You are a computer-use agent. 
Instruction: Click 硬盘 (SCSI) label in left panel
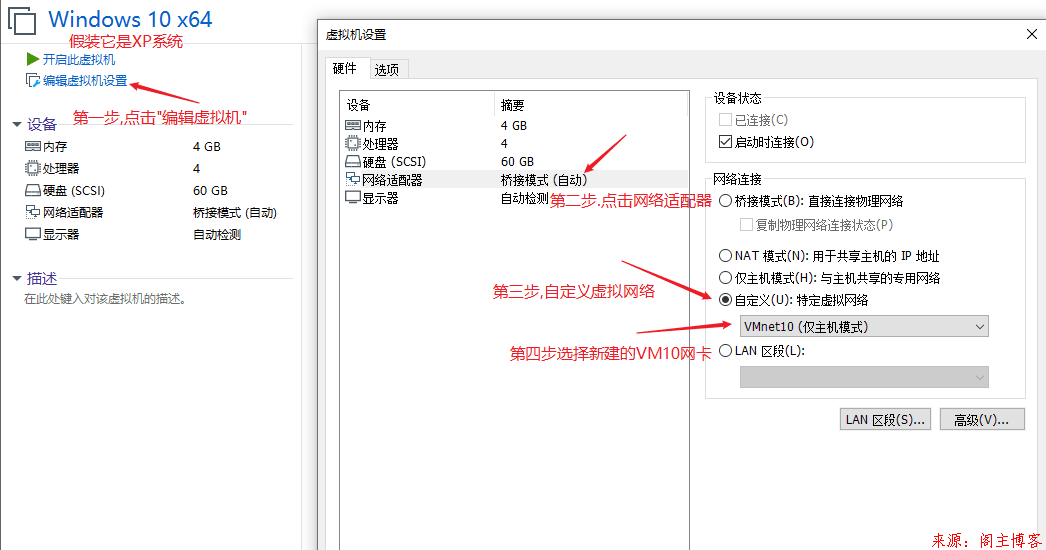pyautogui.click(x=74, y=191)
